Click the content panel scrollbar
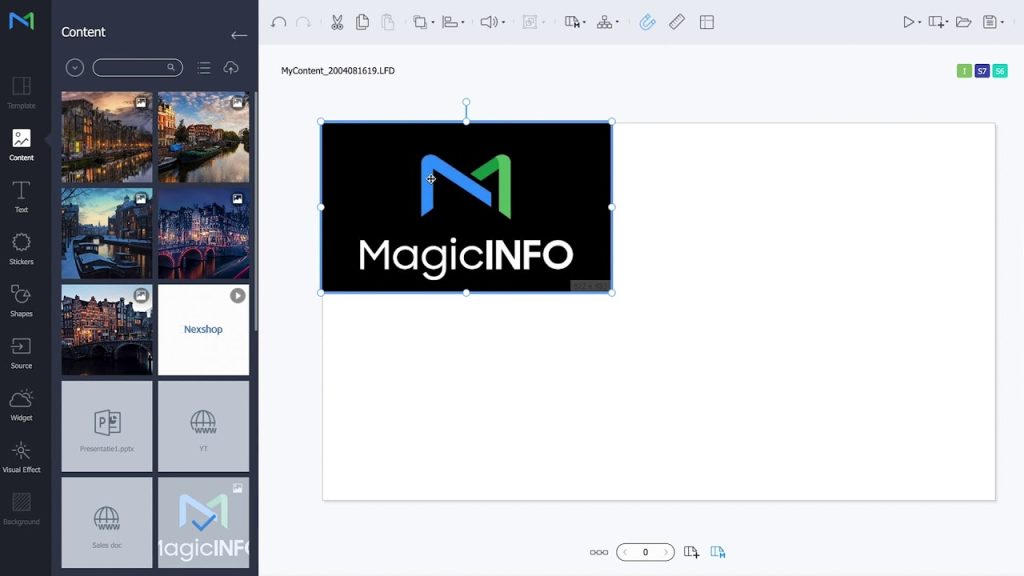This screenshot has height=576, width=1024. coord(255,211)
